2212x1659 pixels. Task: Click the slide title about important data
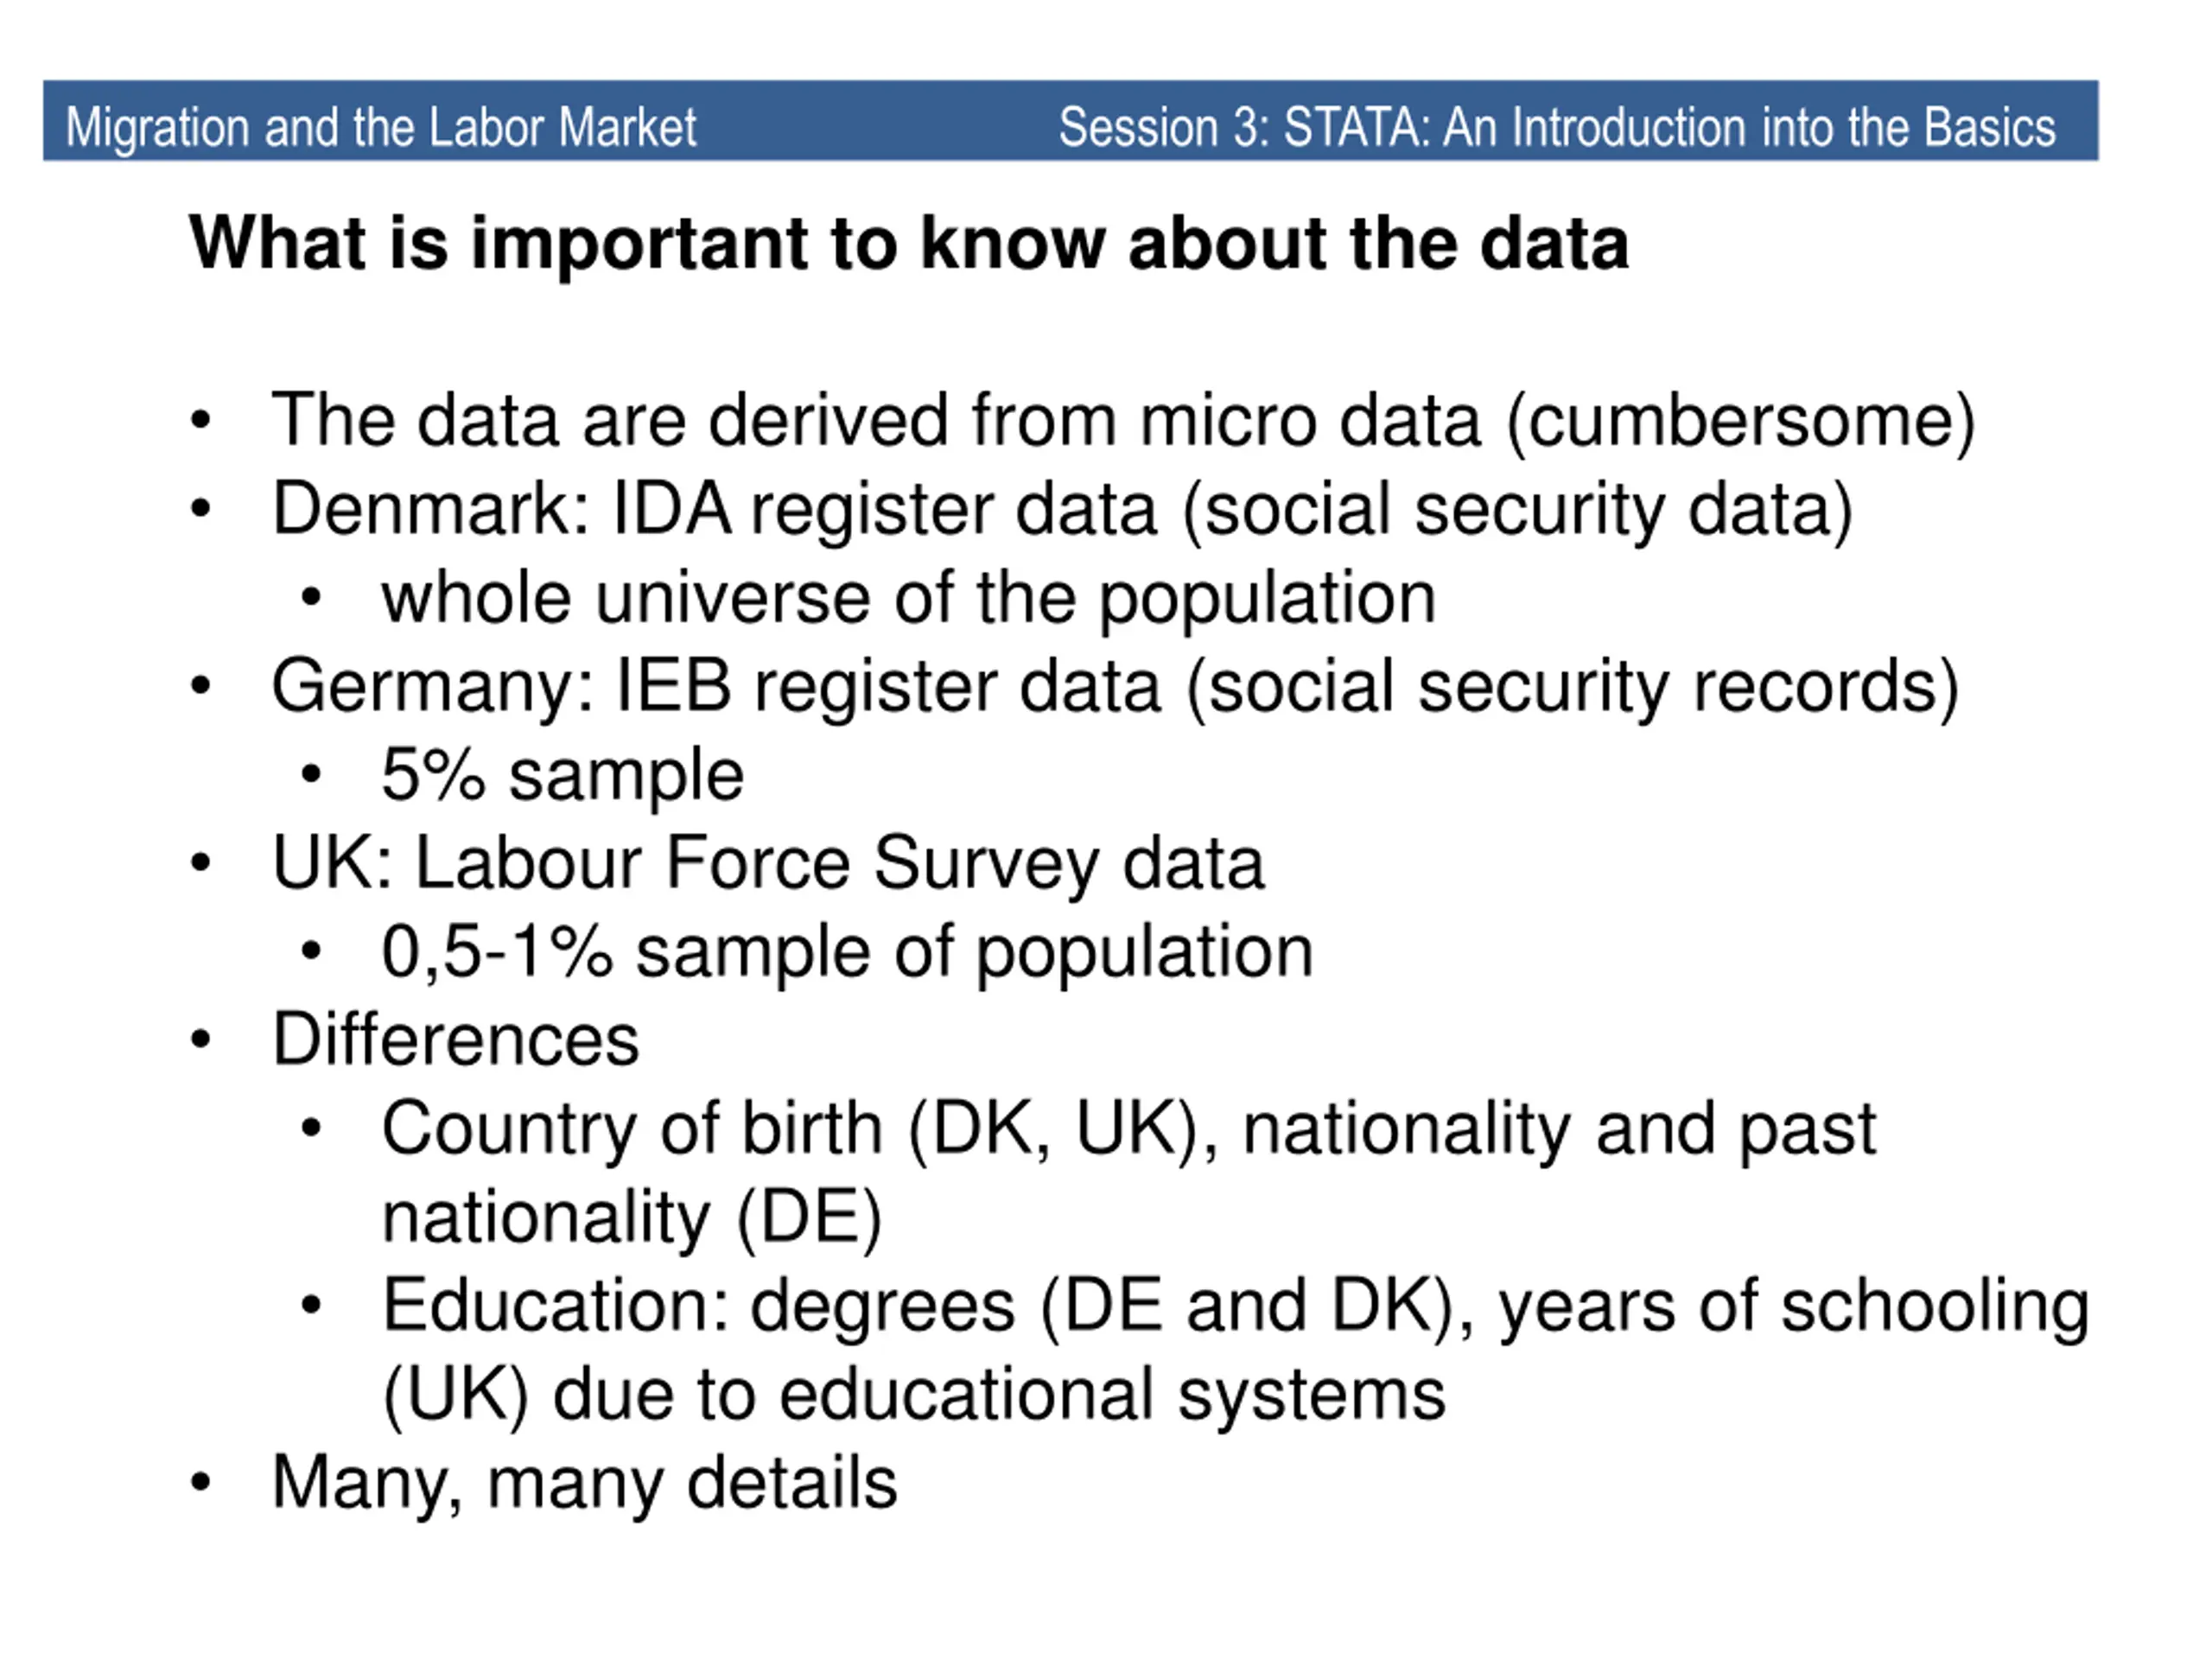coord(909,244)
